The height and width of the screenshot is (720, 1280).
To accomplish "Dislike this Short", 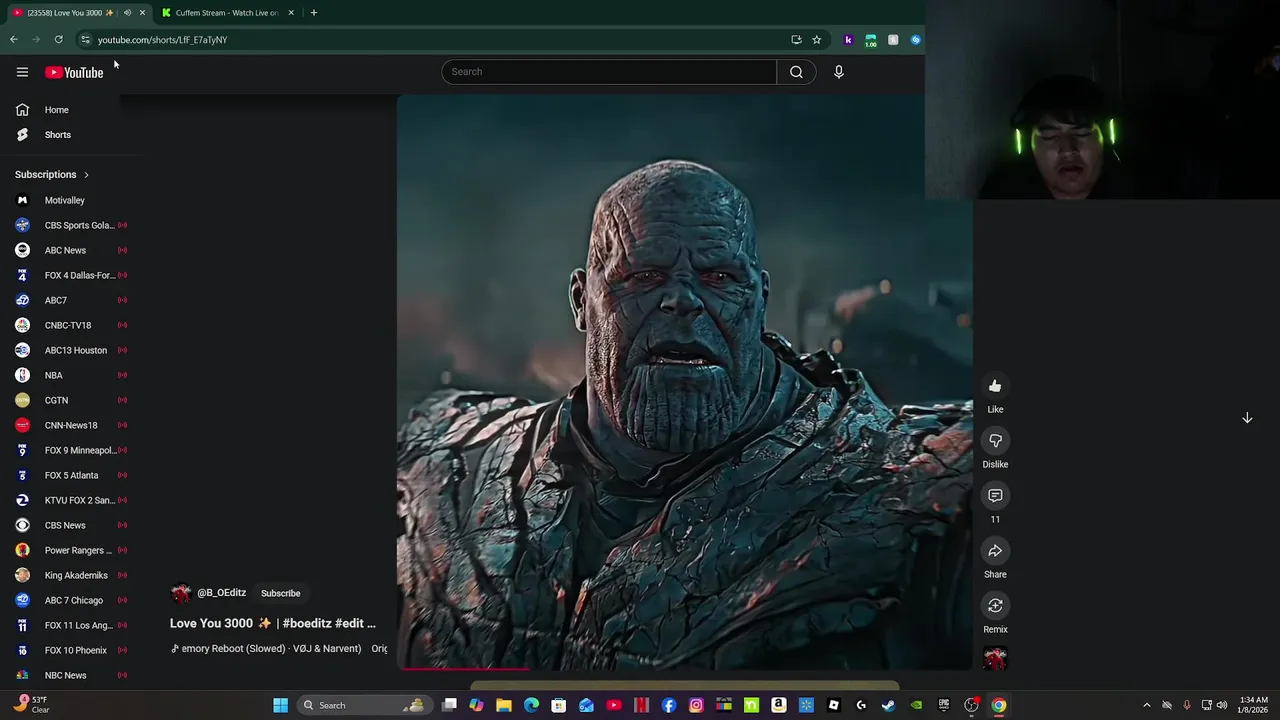I will coord(995,441).
